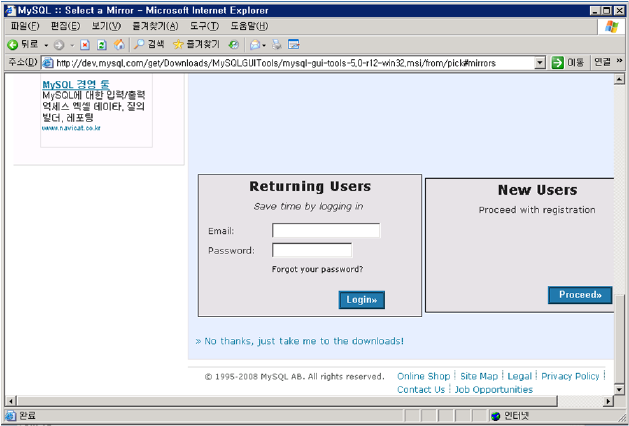Click the New Users heading
Viewport: 629px width, 426px height.
point(538,190)
